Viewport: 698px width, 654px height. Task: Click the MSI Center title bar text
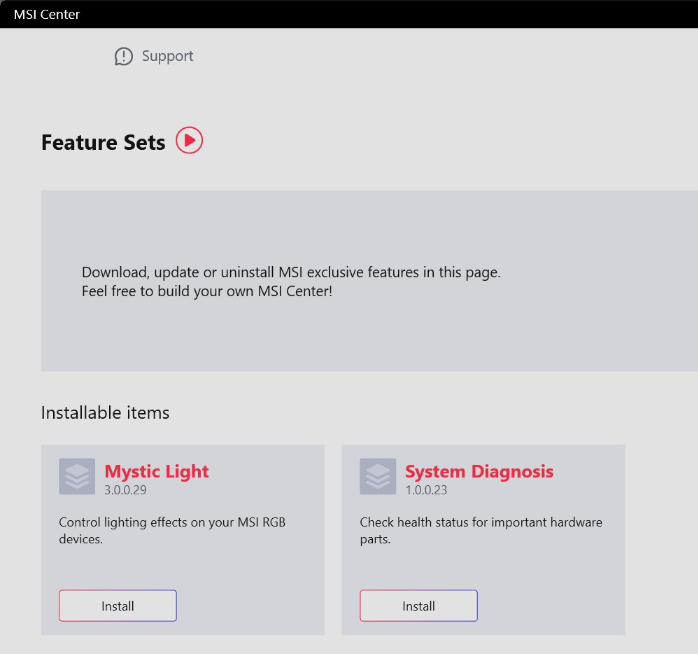46,14
